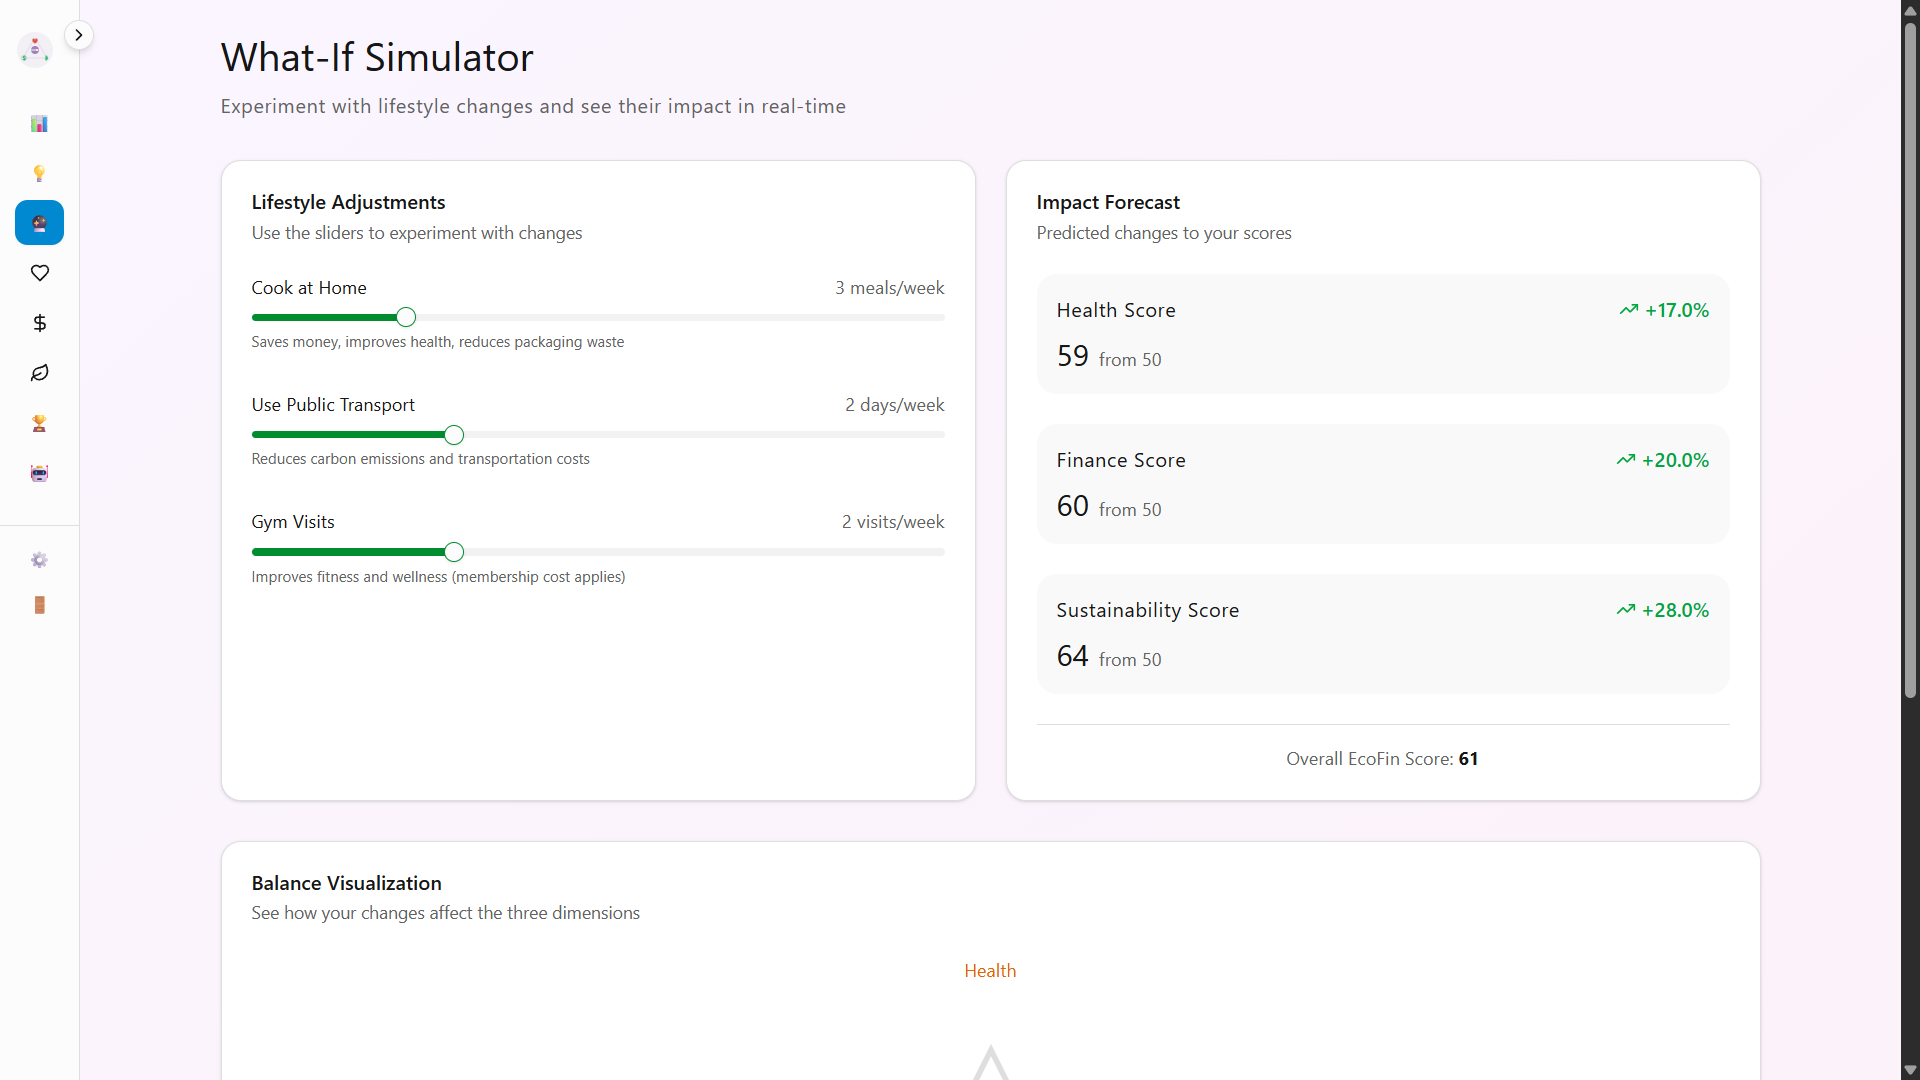This screenshot has width=1920, height=1080.
Task: Click the Gym Visits slider handle
Action: coord(454,552)
